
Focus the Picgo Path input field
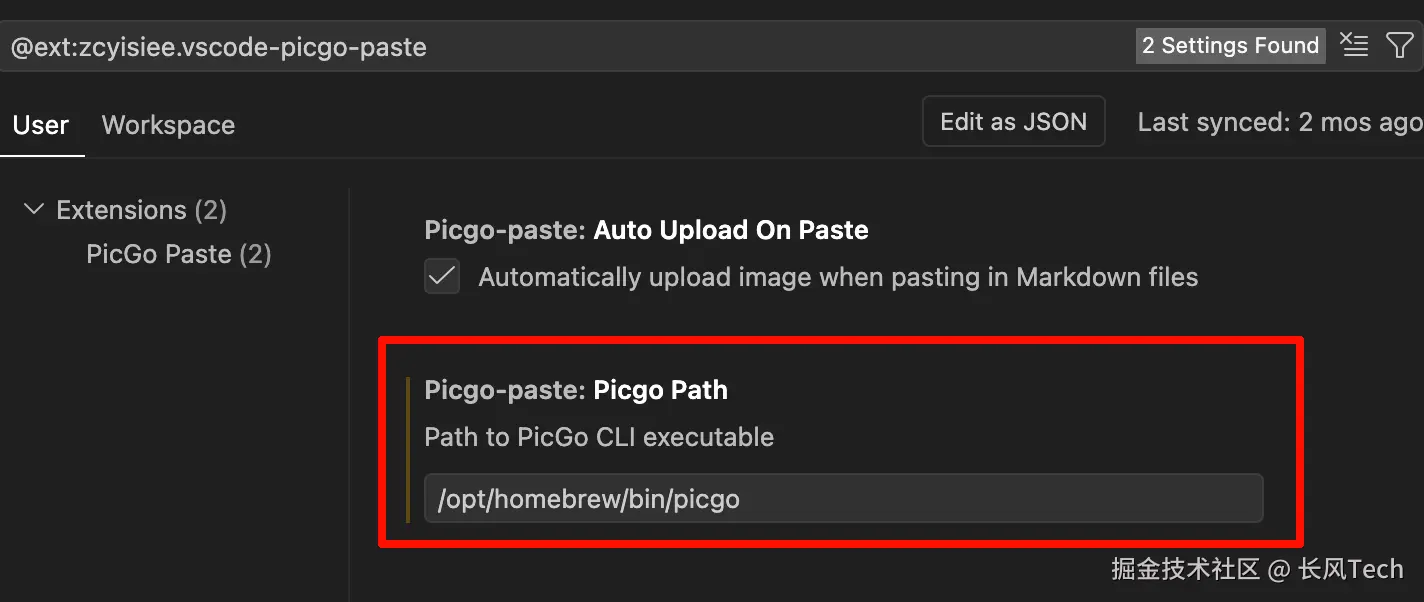click(843, 498)
